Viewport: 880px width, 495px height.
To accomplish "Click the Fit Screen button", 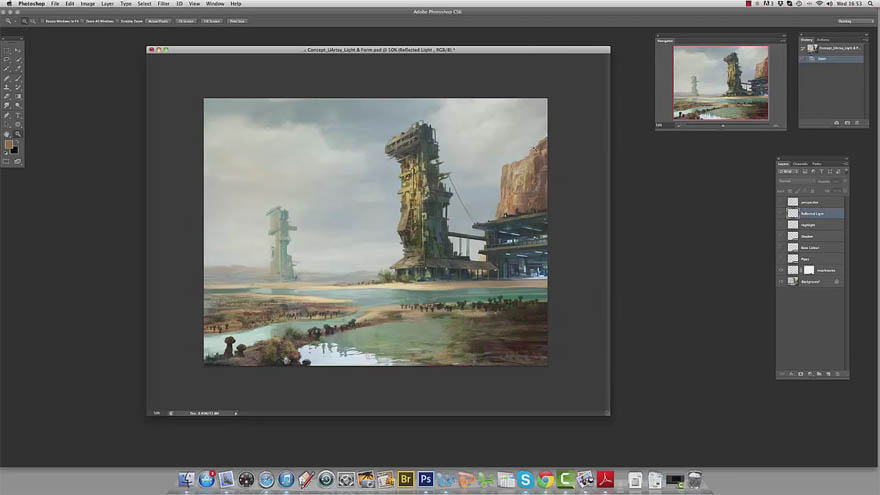I will click(x=186, y=21).
